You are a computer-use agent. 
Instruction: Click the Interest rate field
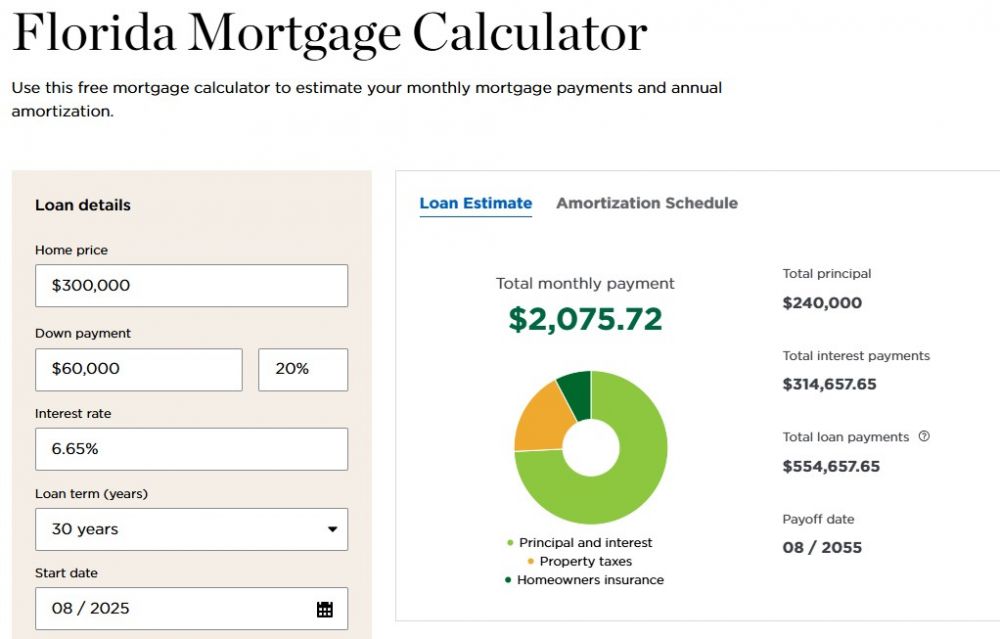tap(191, 449)
